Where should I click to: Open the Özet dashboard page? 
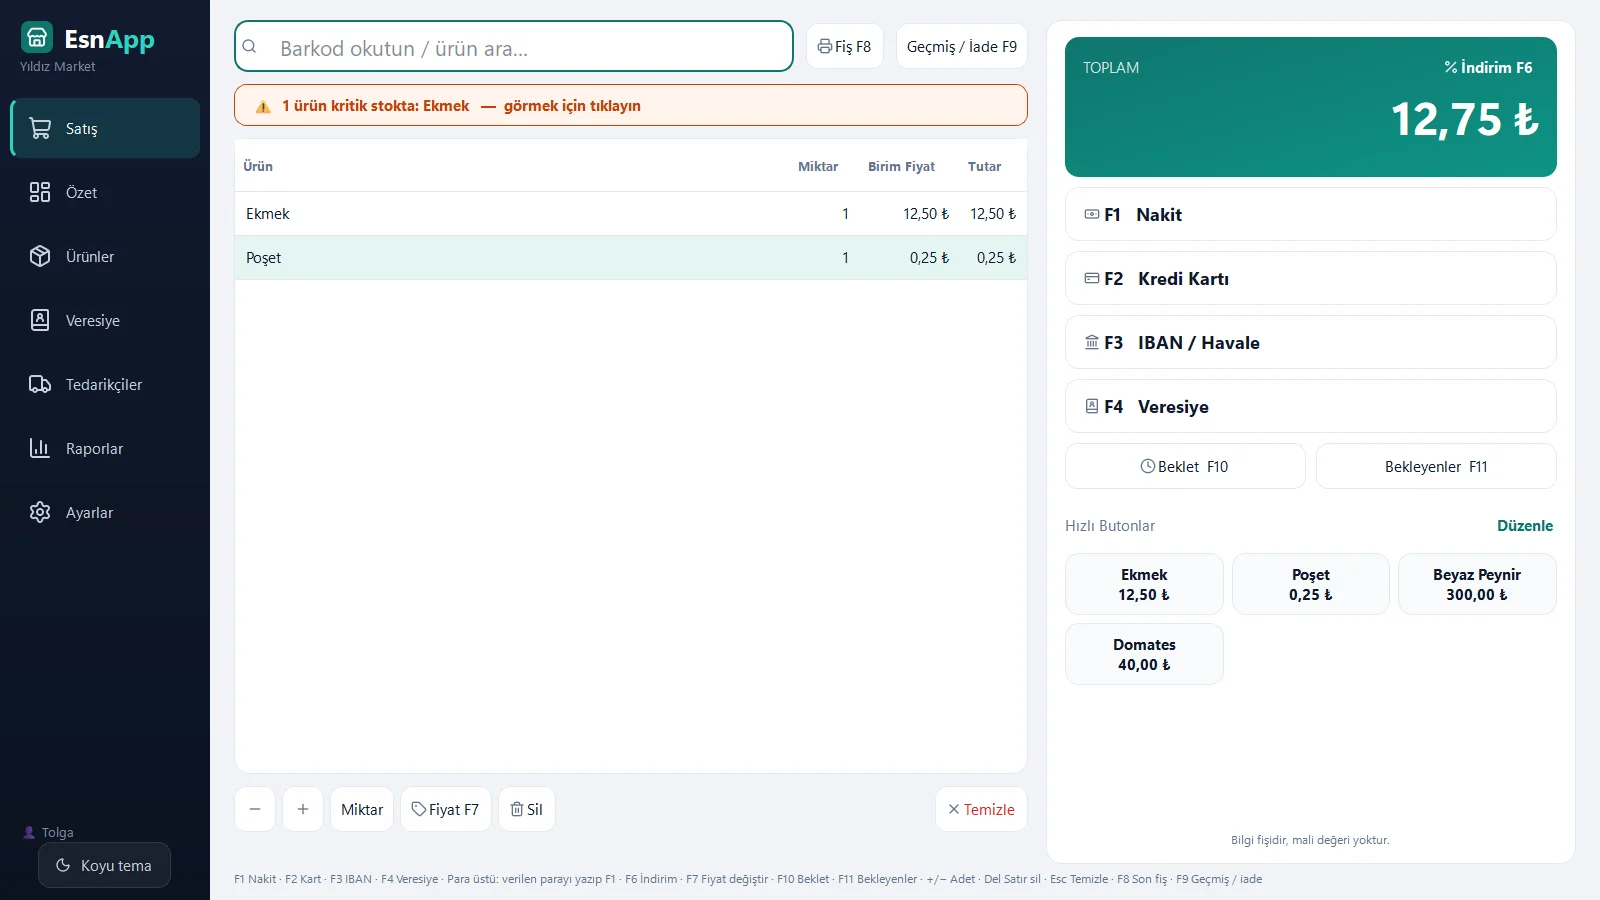tap(105, 192)
